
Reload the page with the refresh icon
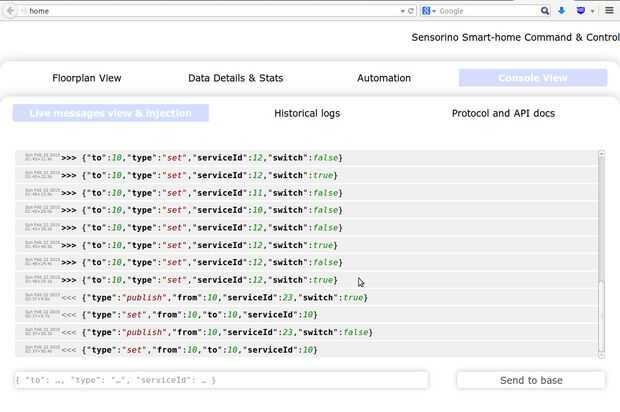coord(411,11)
